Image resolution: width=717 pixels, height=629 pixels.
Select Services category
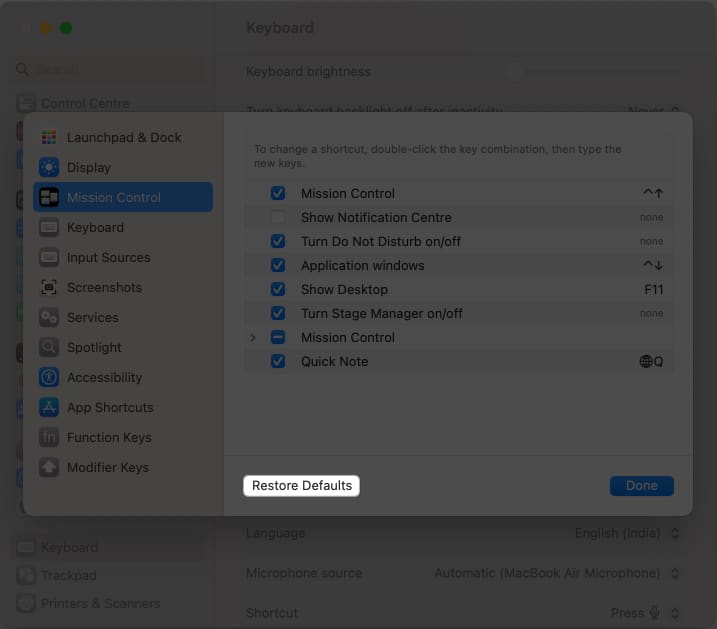click(123, 317)
